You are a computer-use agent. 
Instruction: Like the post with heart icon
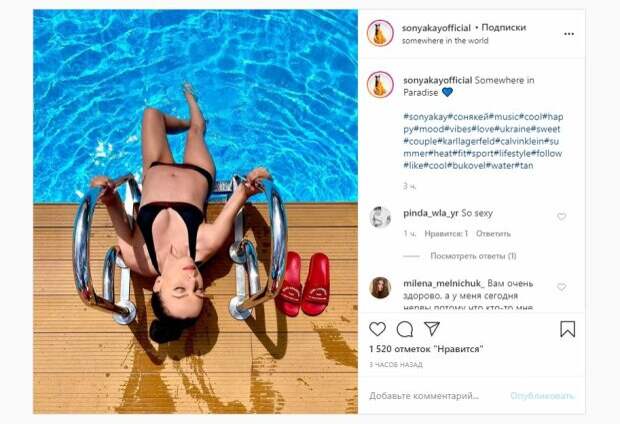coord(377,329)
